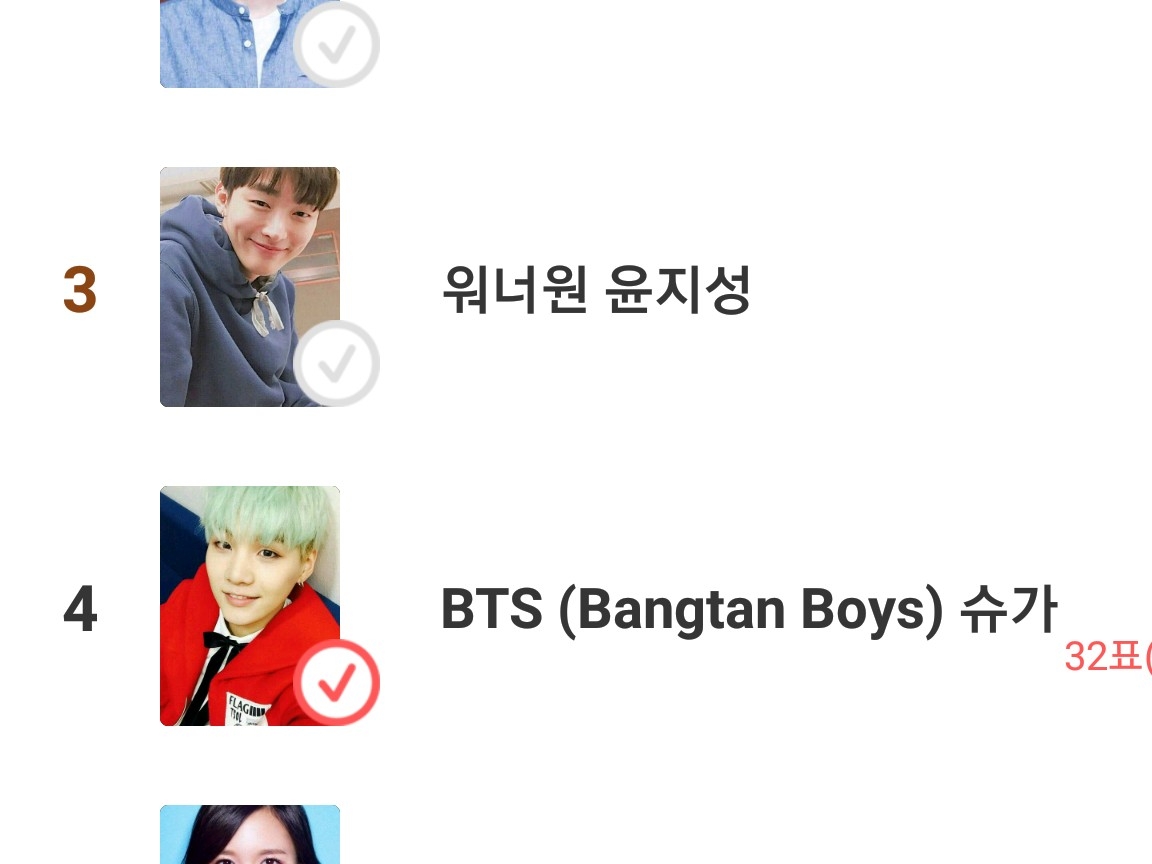Tap the cropped photo below rank 4
Screen dimensions: 1152x864
(250, 835)
